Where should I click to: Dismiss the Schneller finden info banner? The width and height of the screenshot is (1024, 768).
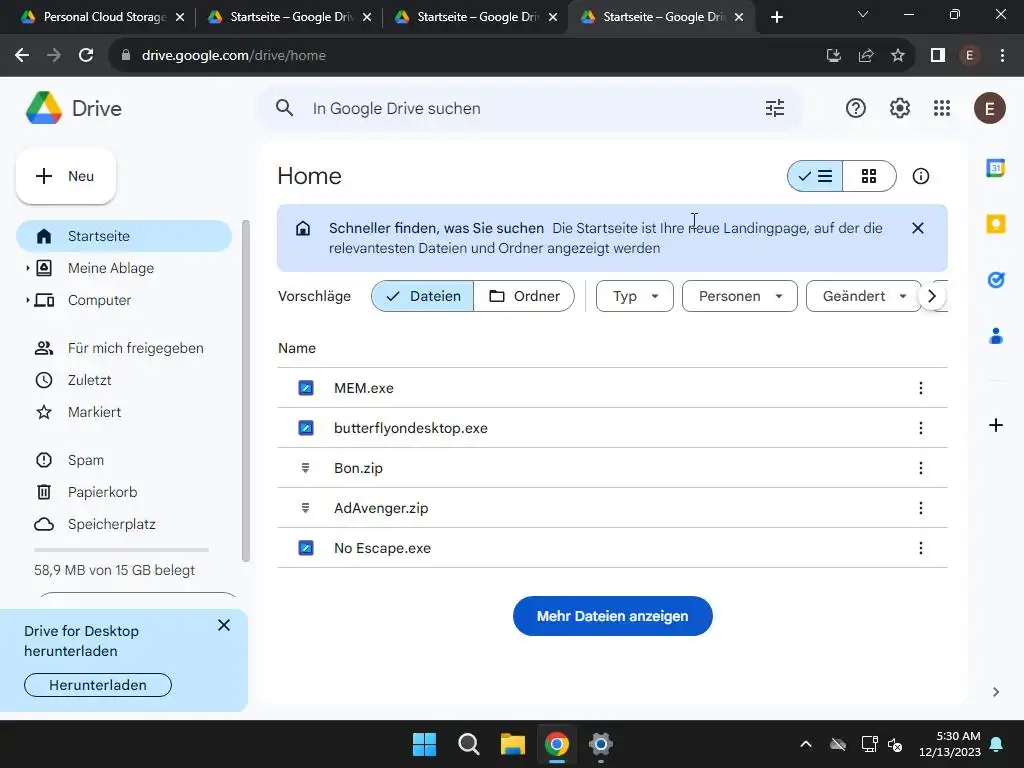click(x=918, y=228)
